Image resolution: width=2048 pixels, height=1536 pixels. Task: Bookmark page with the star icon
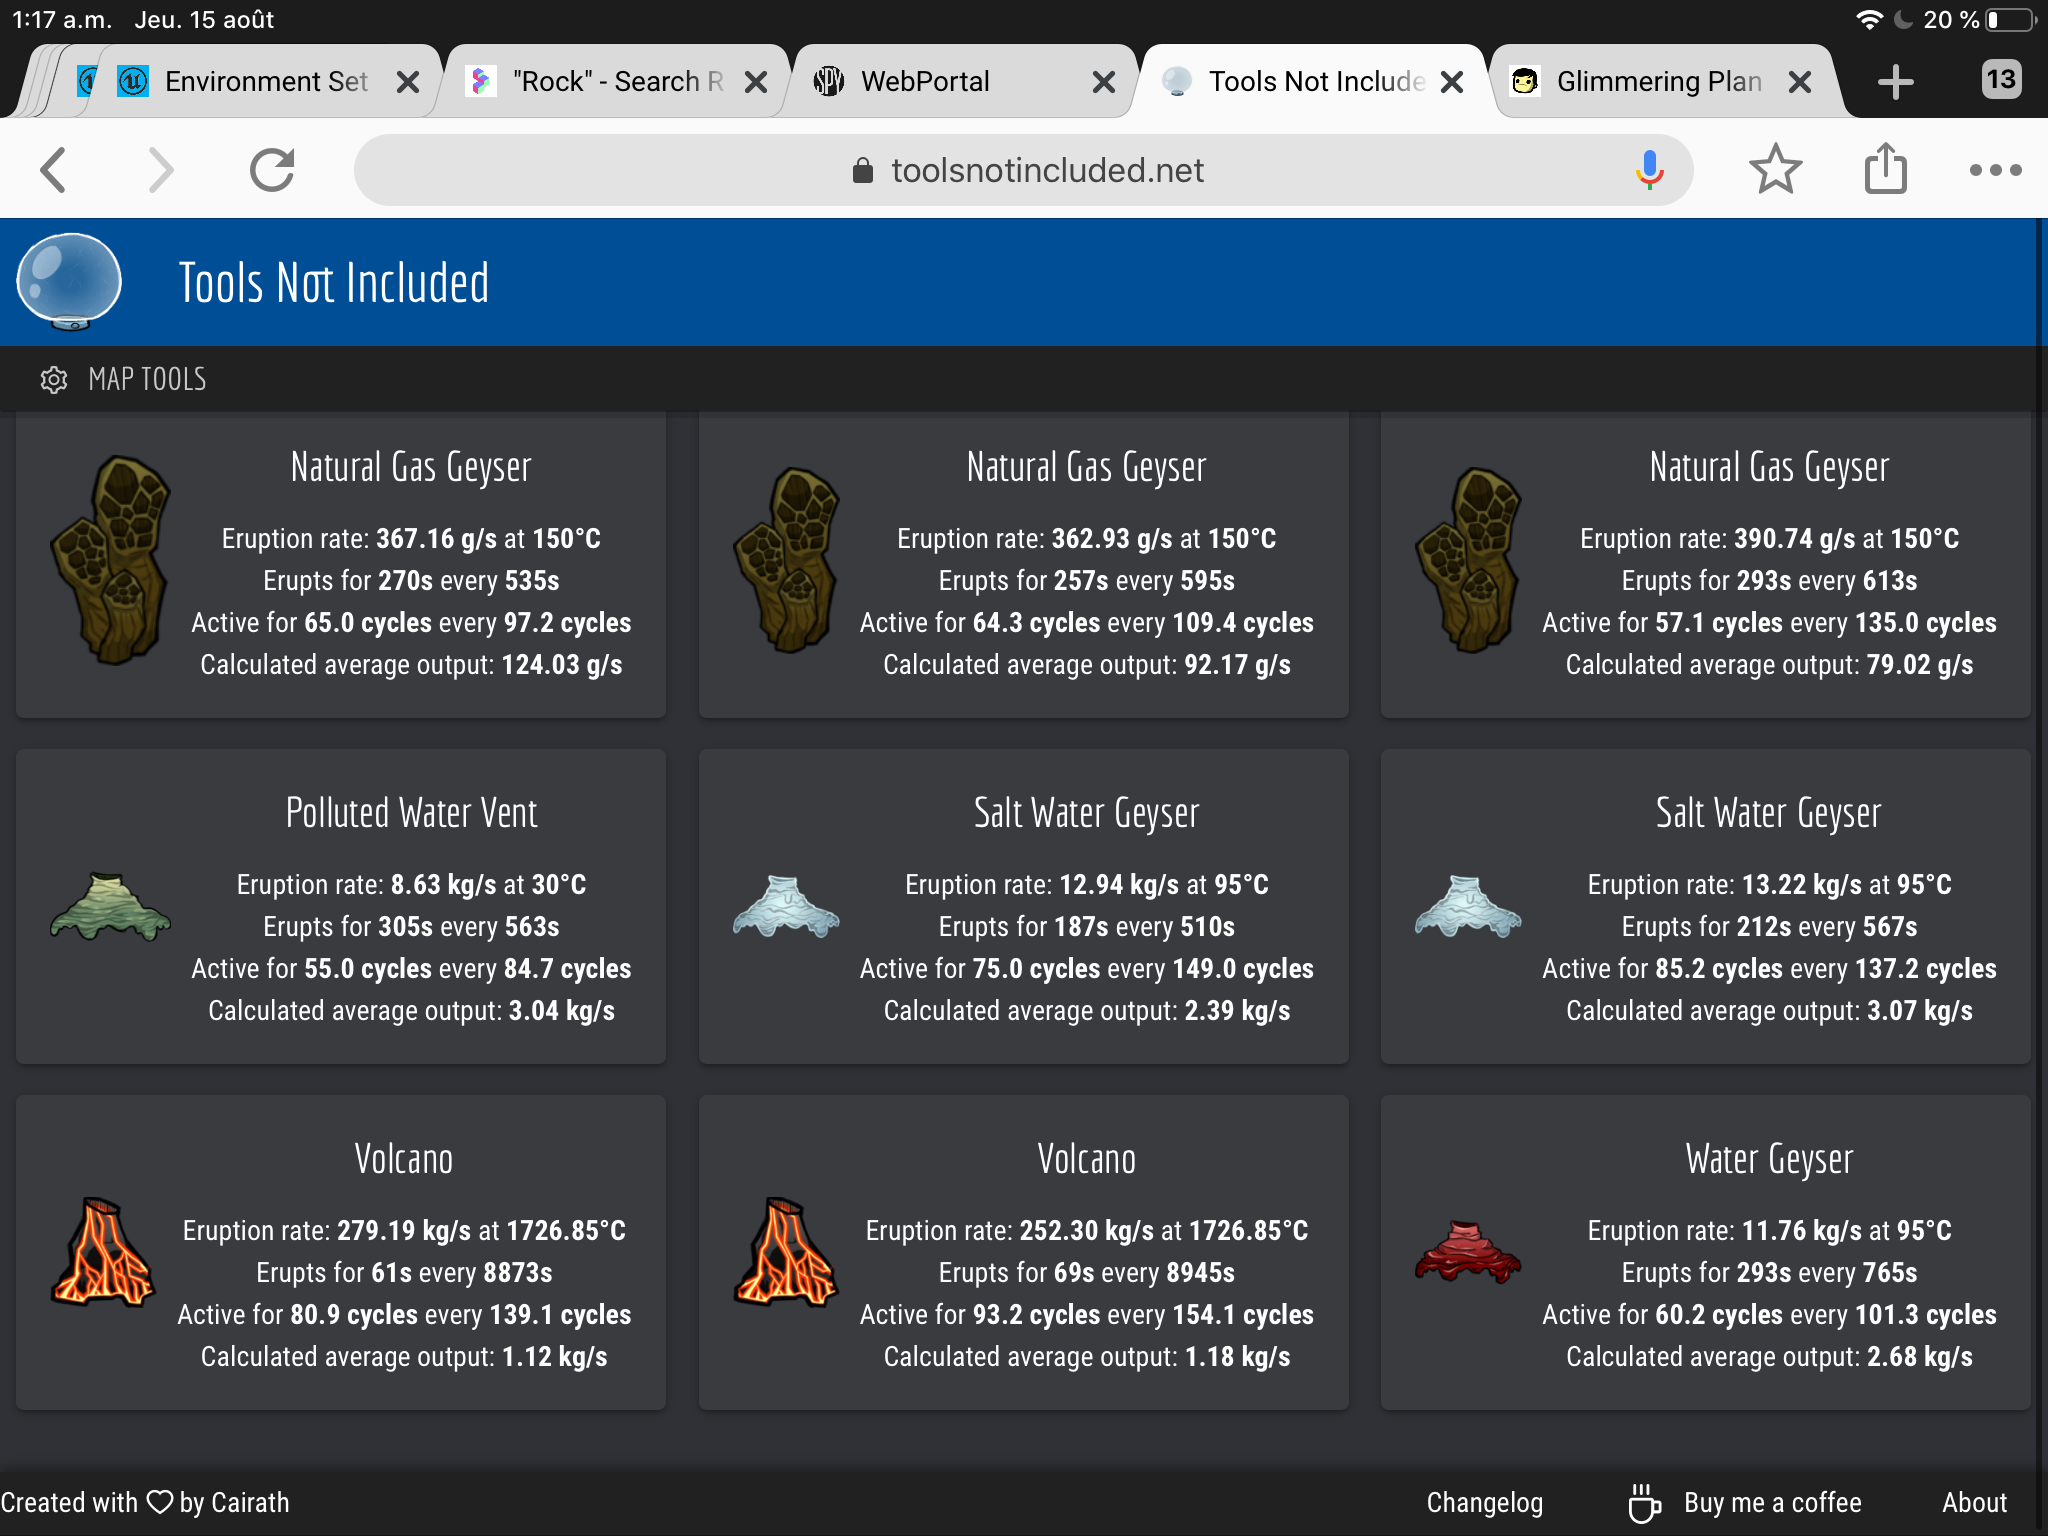tap(1775, 170)
